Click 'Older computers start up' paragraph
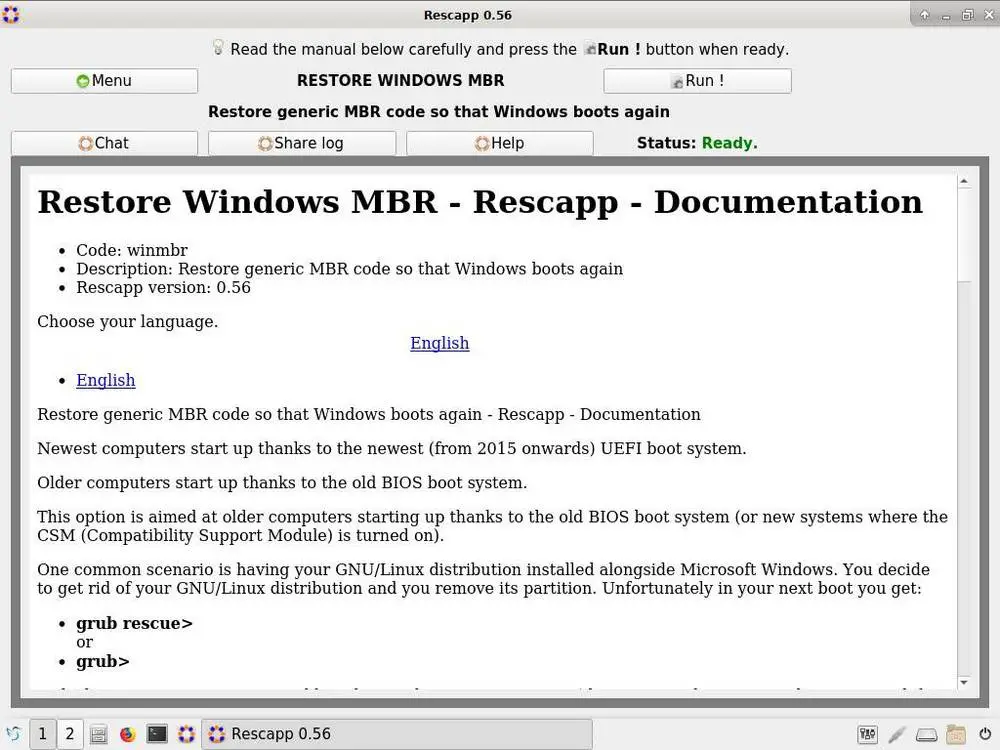Image resolution: width=1000 pixels, height=750 pixels. pos(282,483)
